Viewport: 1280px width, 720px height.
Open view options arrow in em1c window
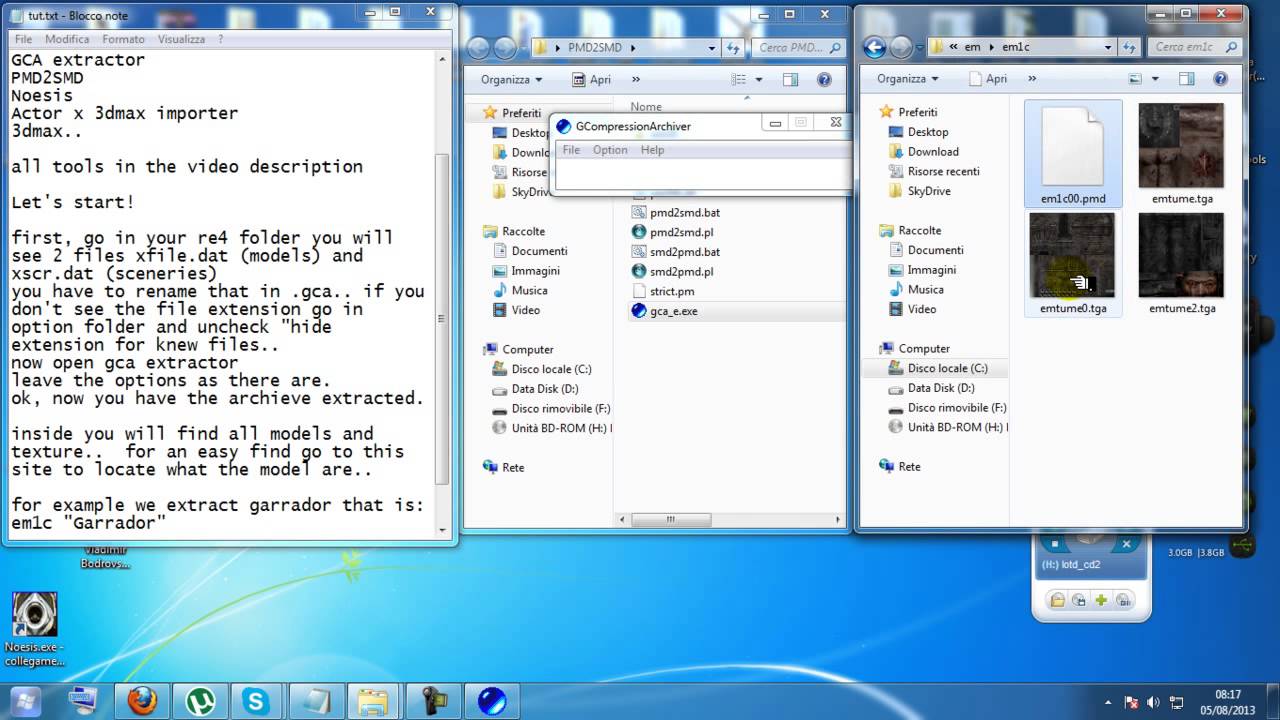(1154, 78)
